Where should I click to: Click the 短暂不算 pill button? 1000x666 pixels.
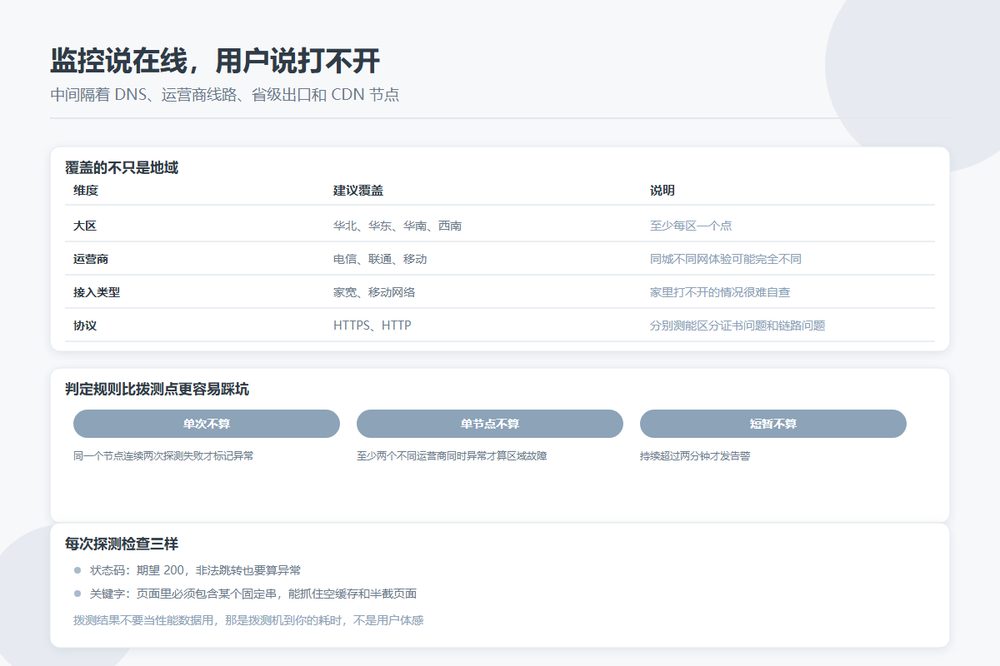click(x=773, y=424)
